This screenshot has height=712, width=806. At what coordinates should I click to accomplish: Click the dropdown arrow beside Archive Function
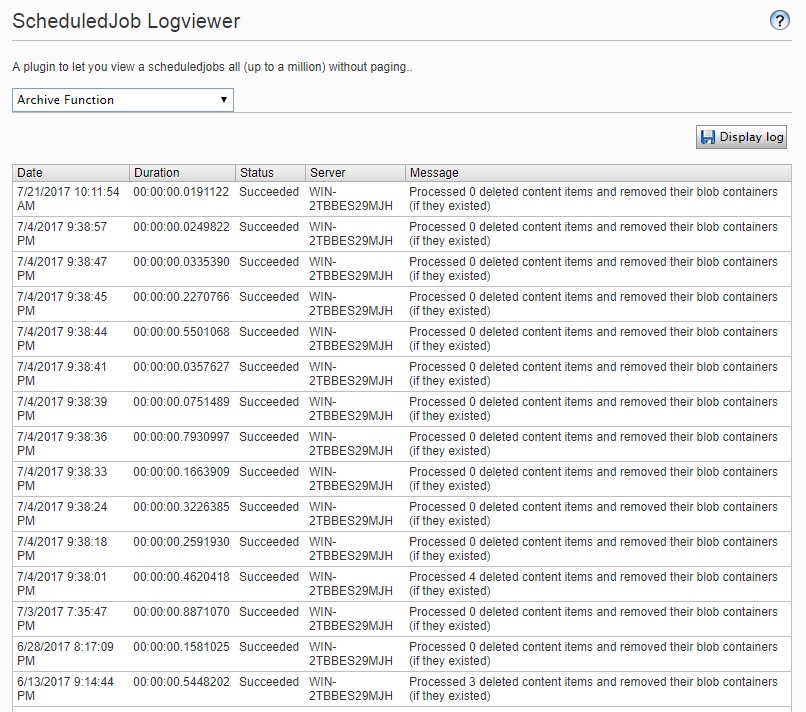(x=222, y=100)
